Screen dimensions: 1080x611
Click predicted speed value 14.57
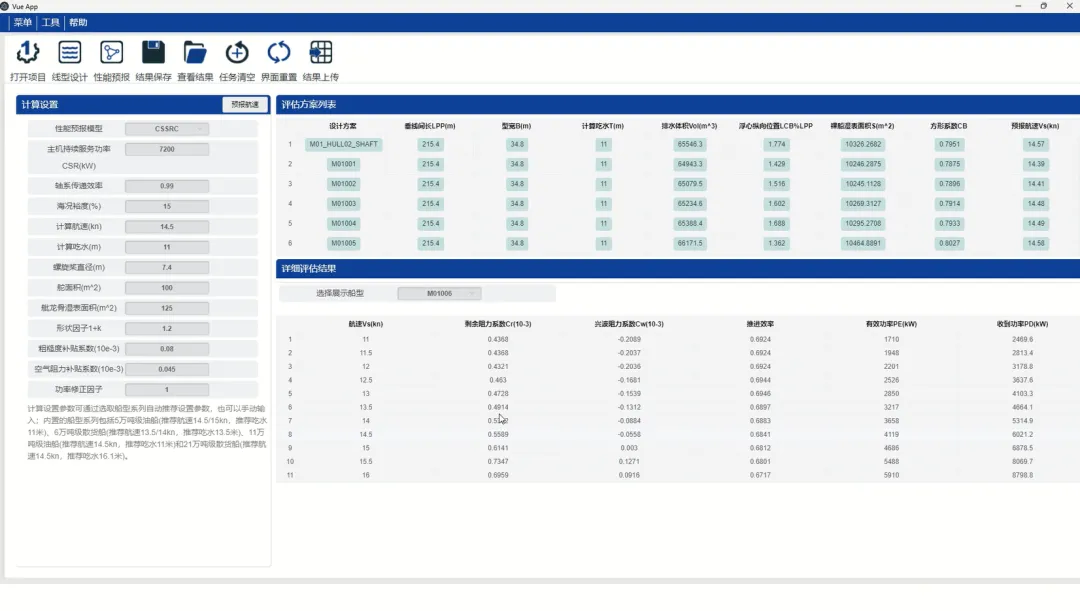tap(1036, 145)
